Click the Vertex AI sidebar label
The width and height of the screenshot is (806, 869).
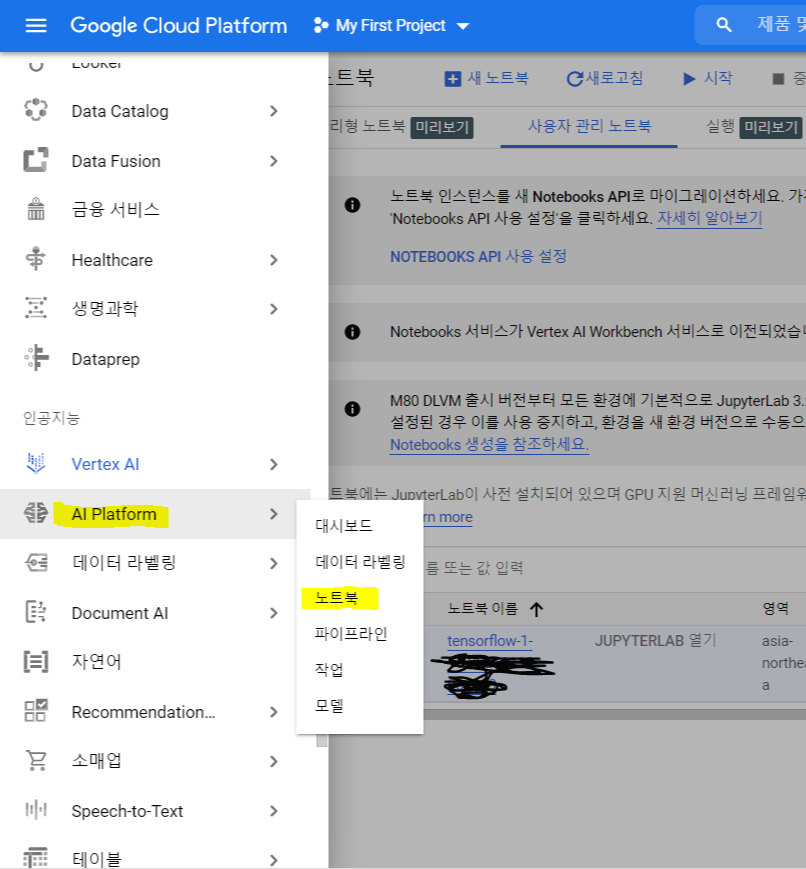point(105,464)
